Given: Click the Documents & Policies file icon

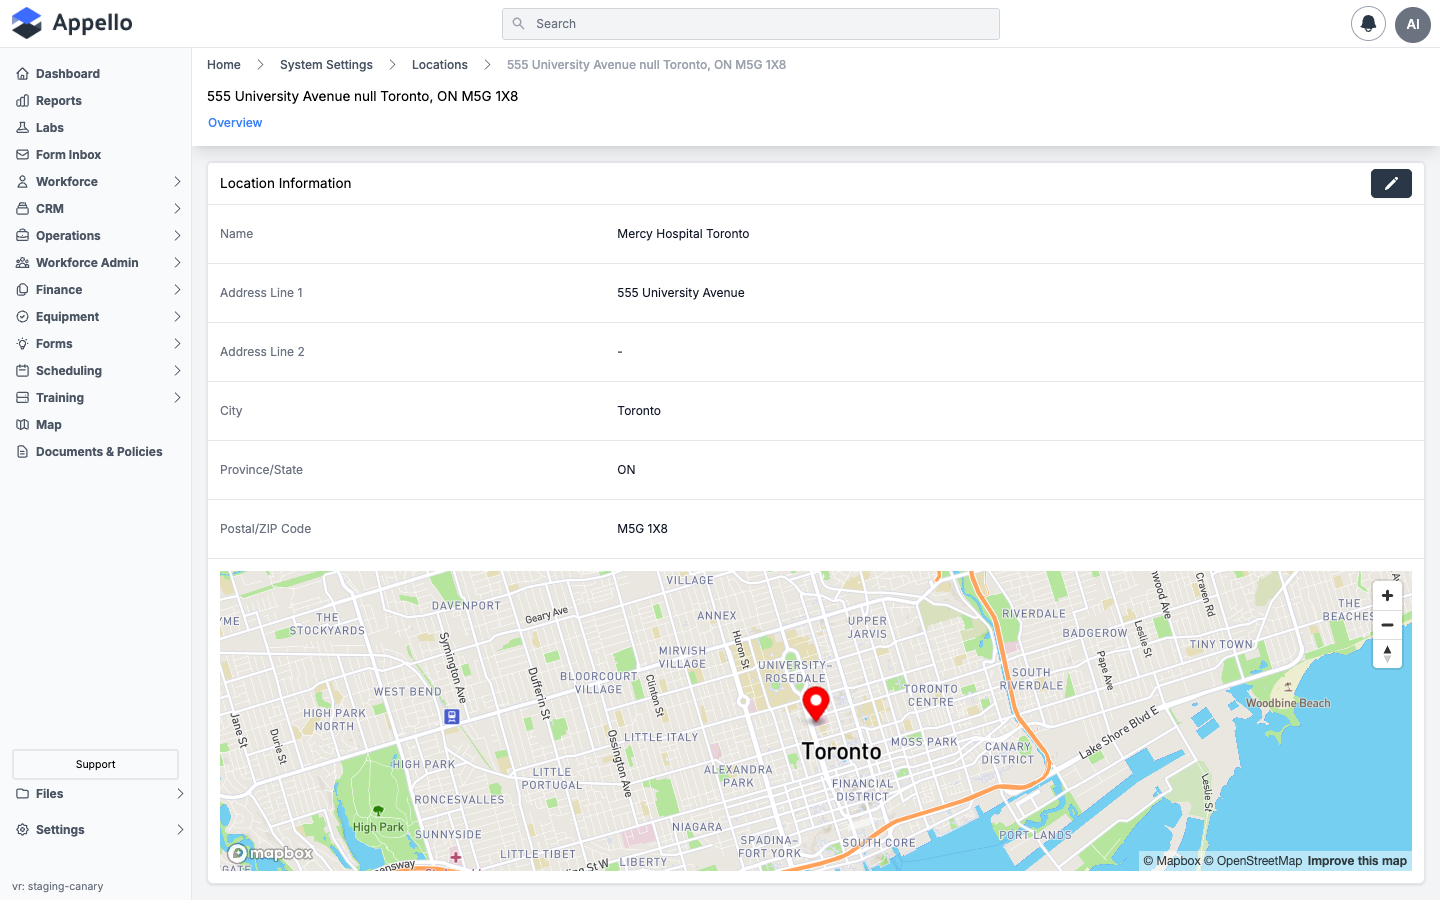Looking at the screenshot, I should tap(22, 452).
